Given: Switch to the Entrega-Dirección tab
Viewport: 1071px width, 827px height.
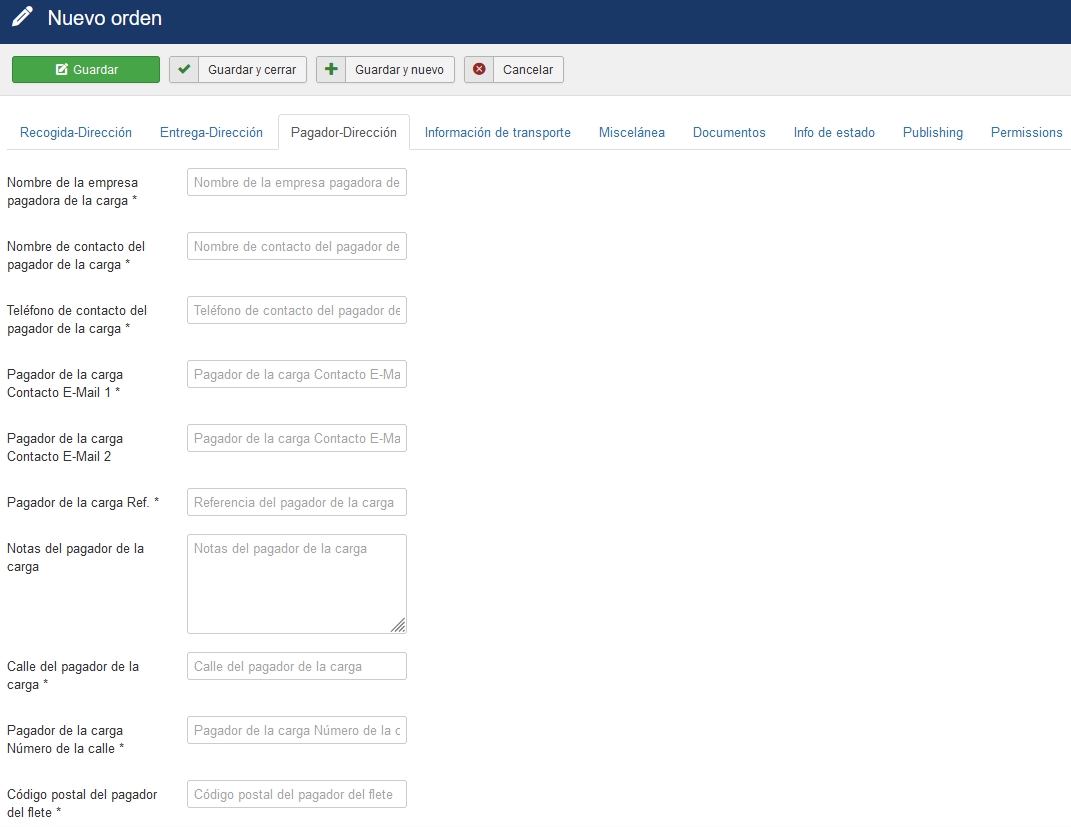Looking at the screenshot, I should pyautogui.click(x=211, y=132).
